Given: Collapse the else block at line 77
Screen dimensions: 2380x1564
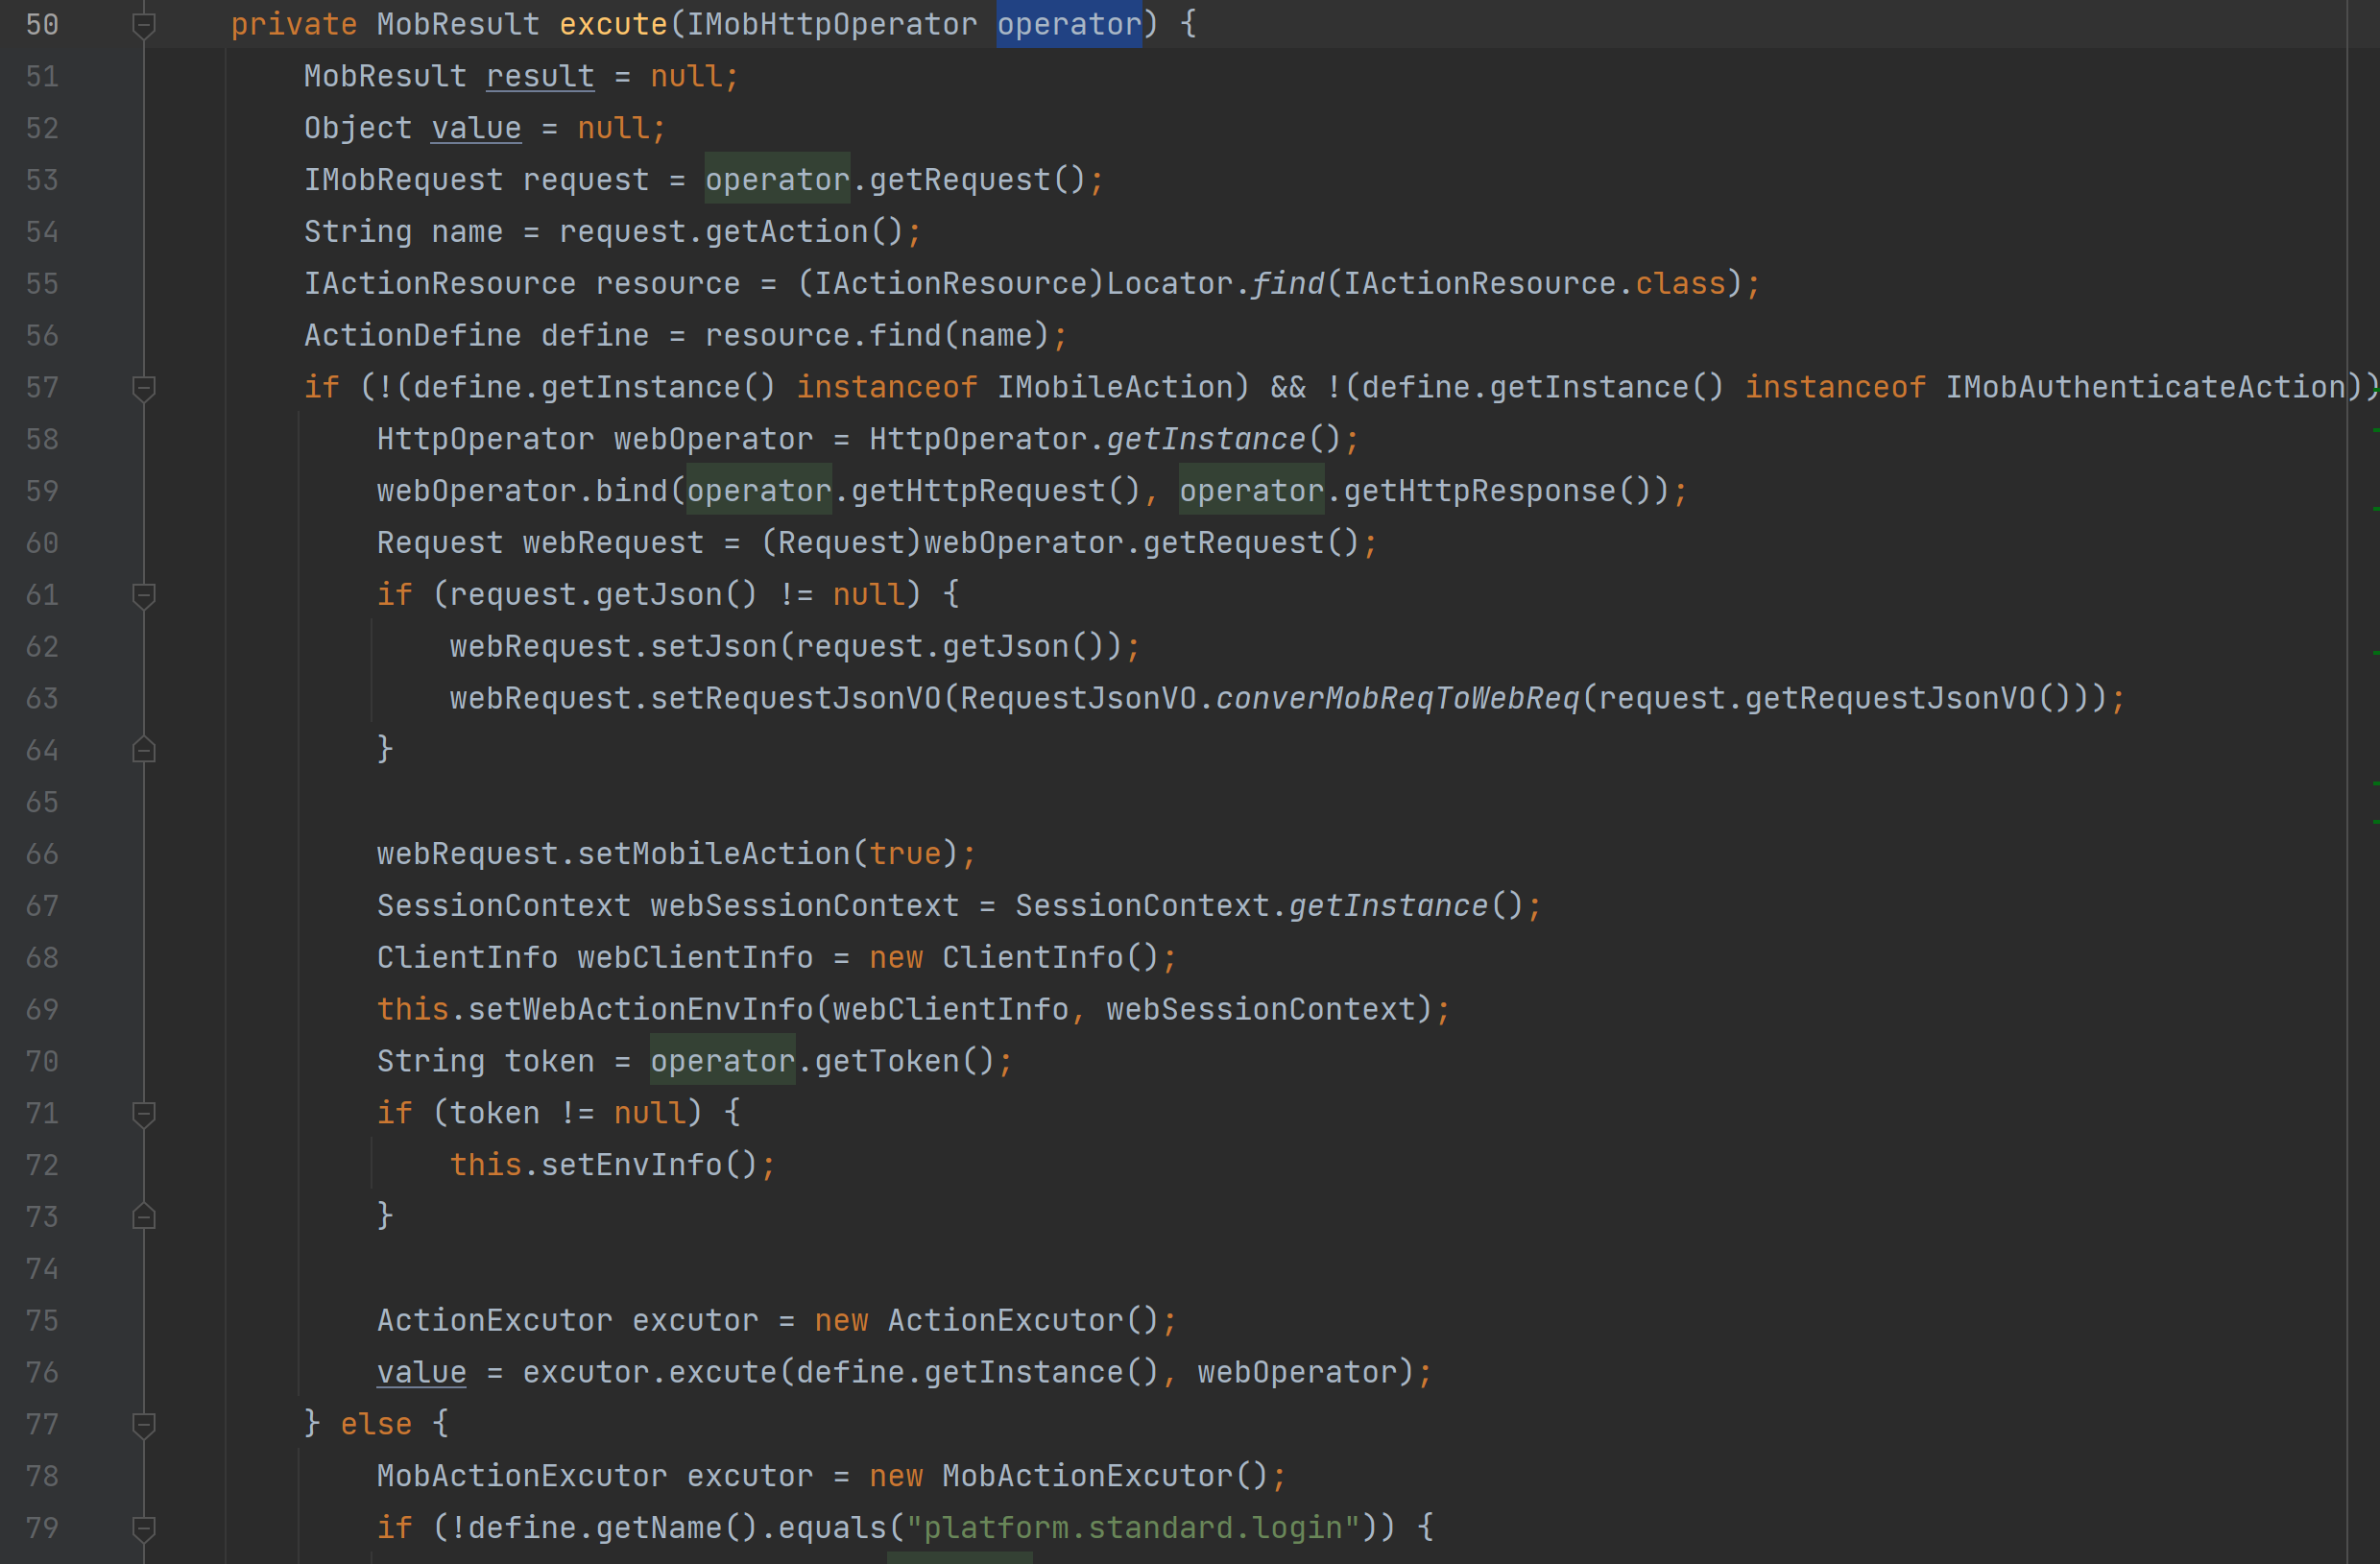Looking at the screenshot, I should pyautogui.click(x=144, y=1425).
